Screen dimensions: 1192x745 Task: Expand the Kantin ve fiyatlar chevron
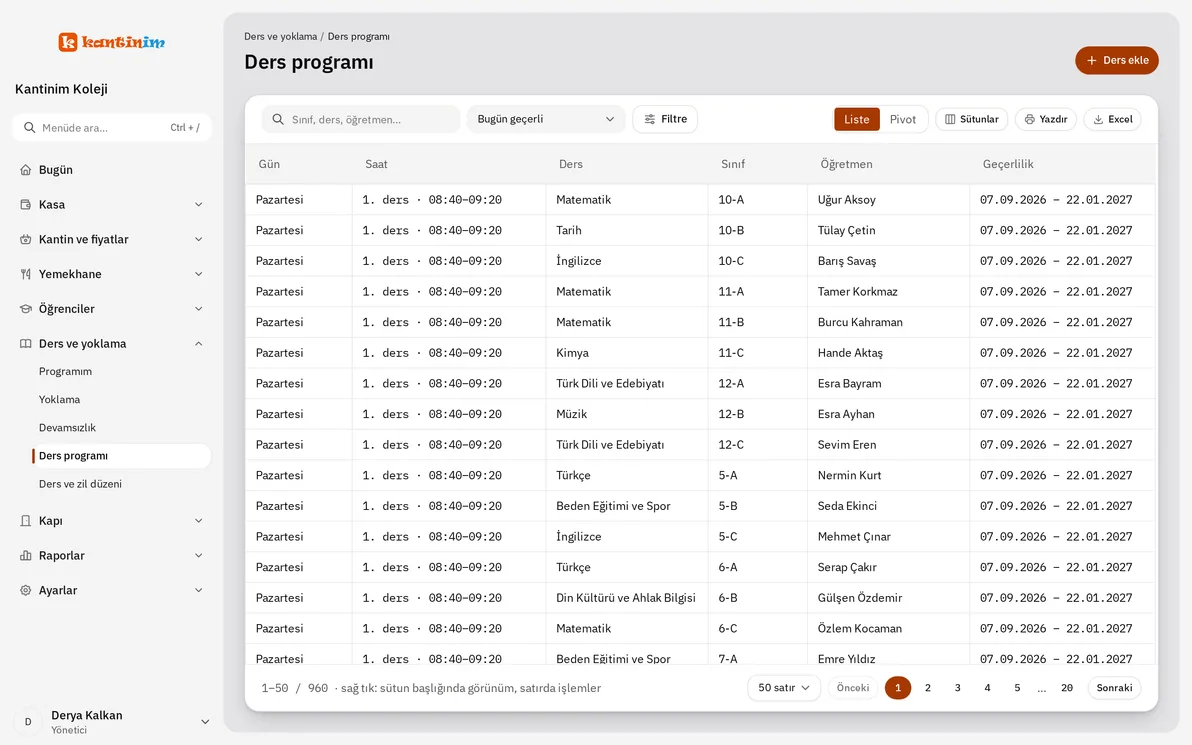pyautogui.click(x=198, y=239)
